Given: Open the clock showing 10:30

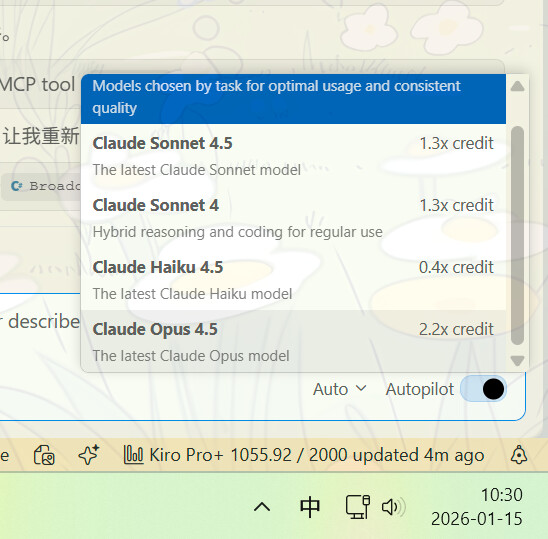Looking at the screenshot, I should point(477,506).
